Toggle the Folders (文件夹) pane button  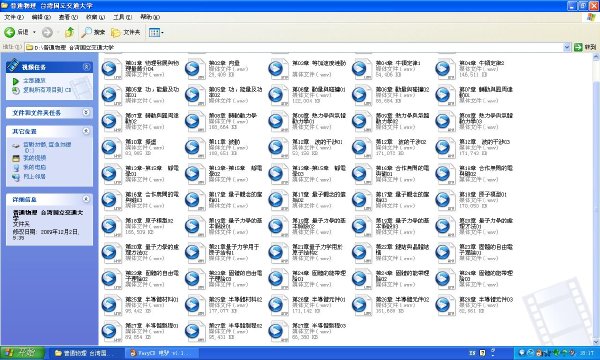(126, 33)
